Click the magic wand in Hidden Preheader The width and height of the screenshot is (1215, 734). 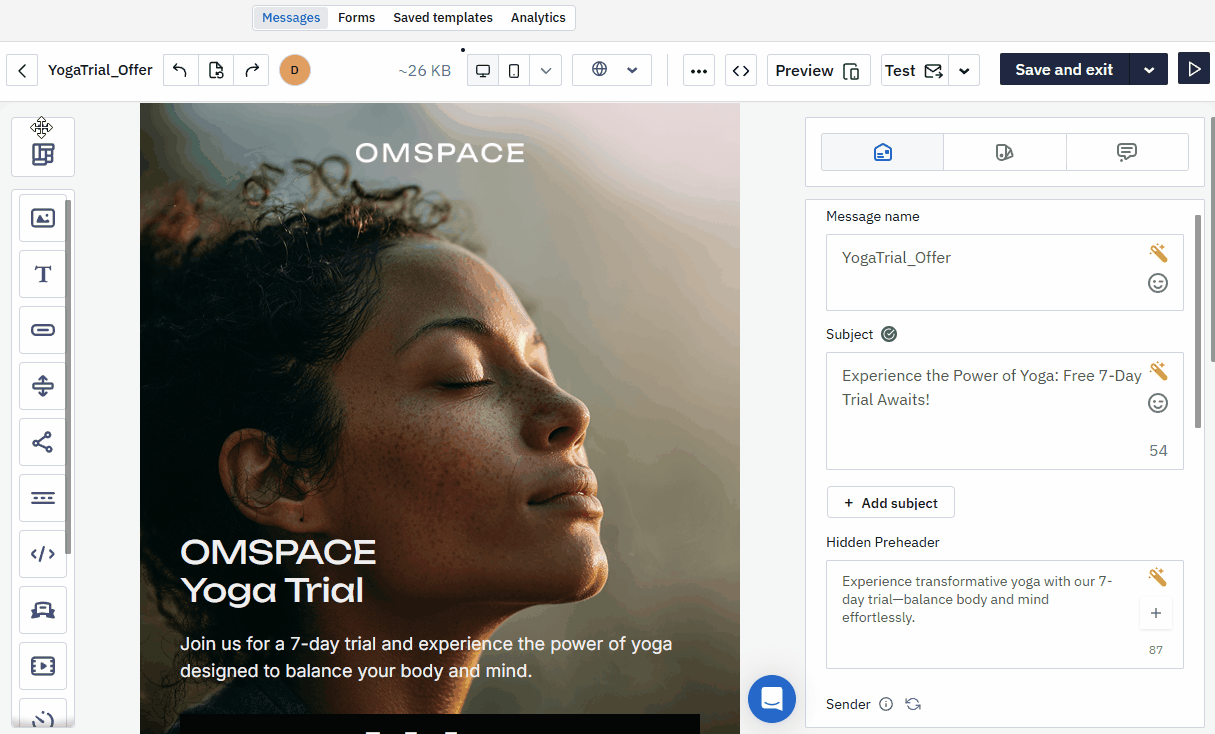point(1158,577)
